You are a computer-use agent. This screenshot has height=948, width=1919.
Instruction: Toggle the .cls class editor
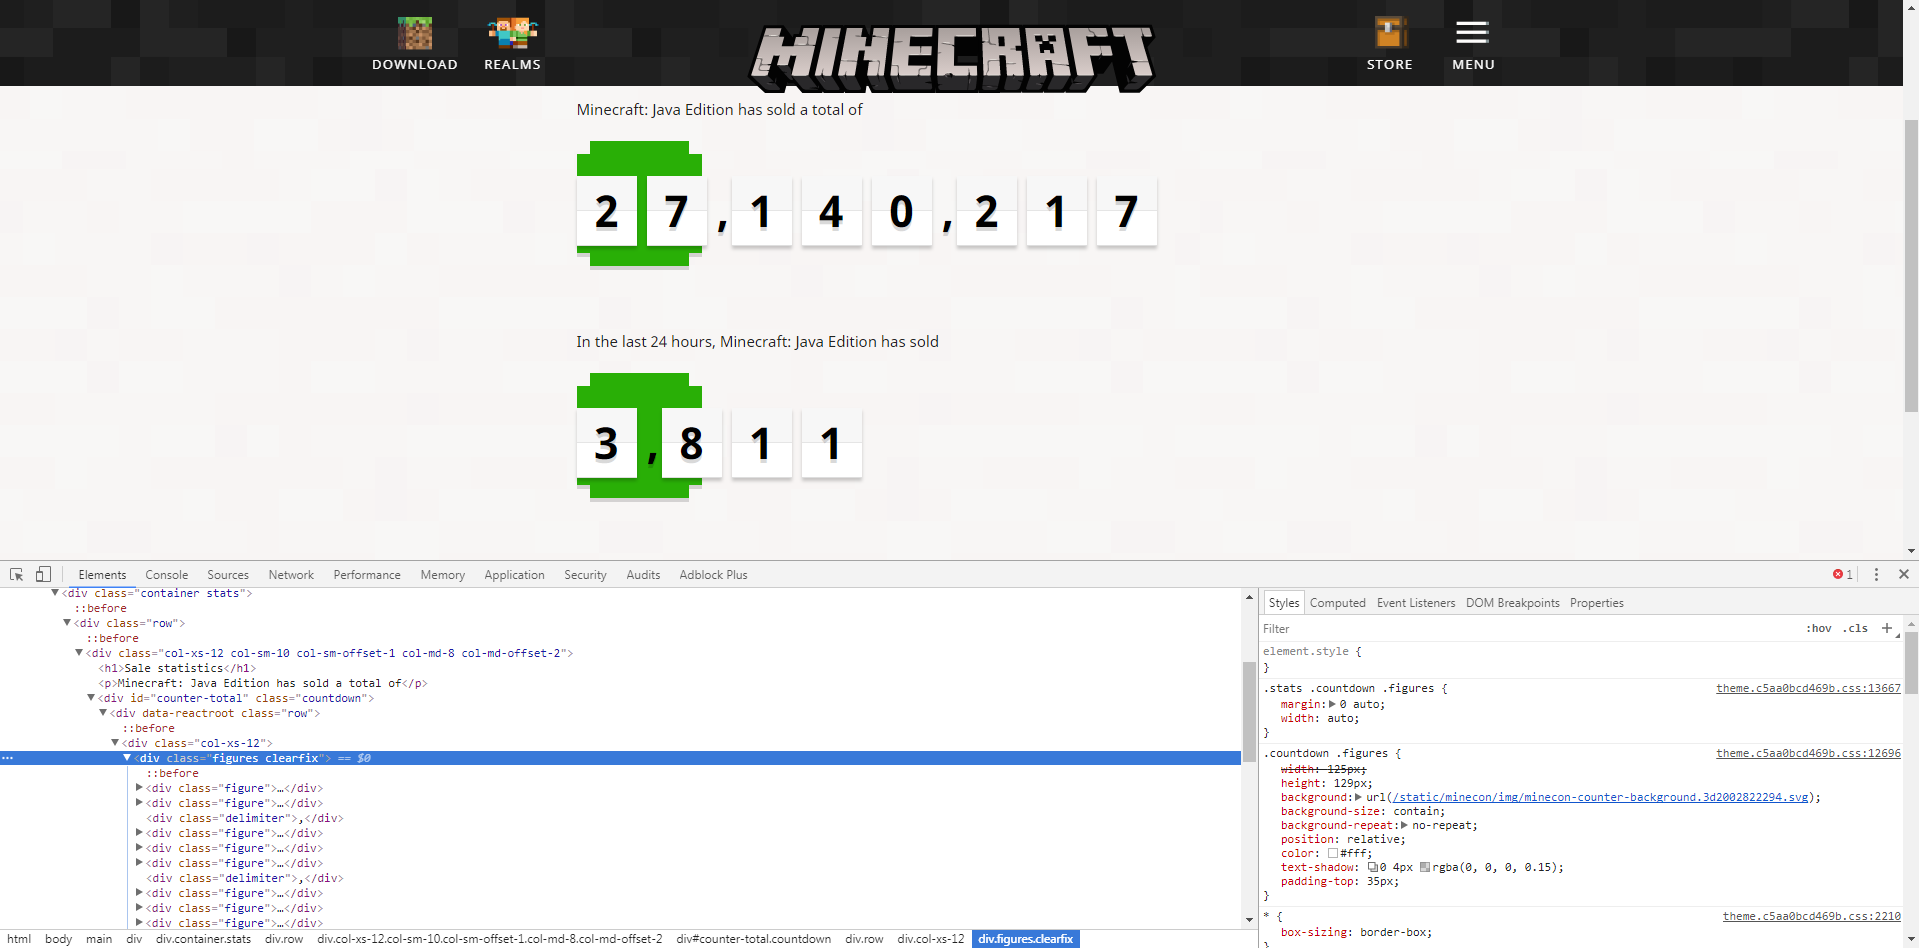pos(1857,629)
